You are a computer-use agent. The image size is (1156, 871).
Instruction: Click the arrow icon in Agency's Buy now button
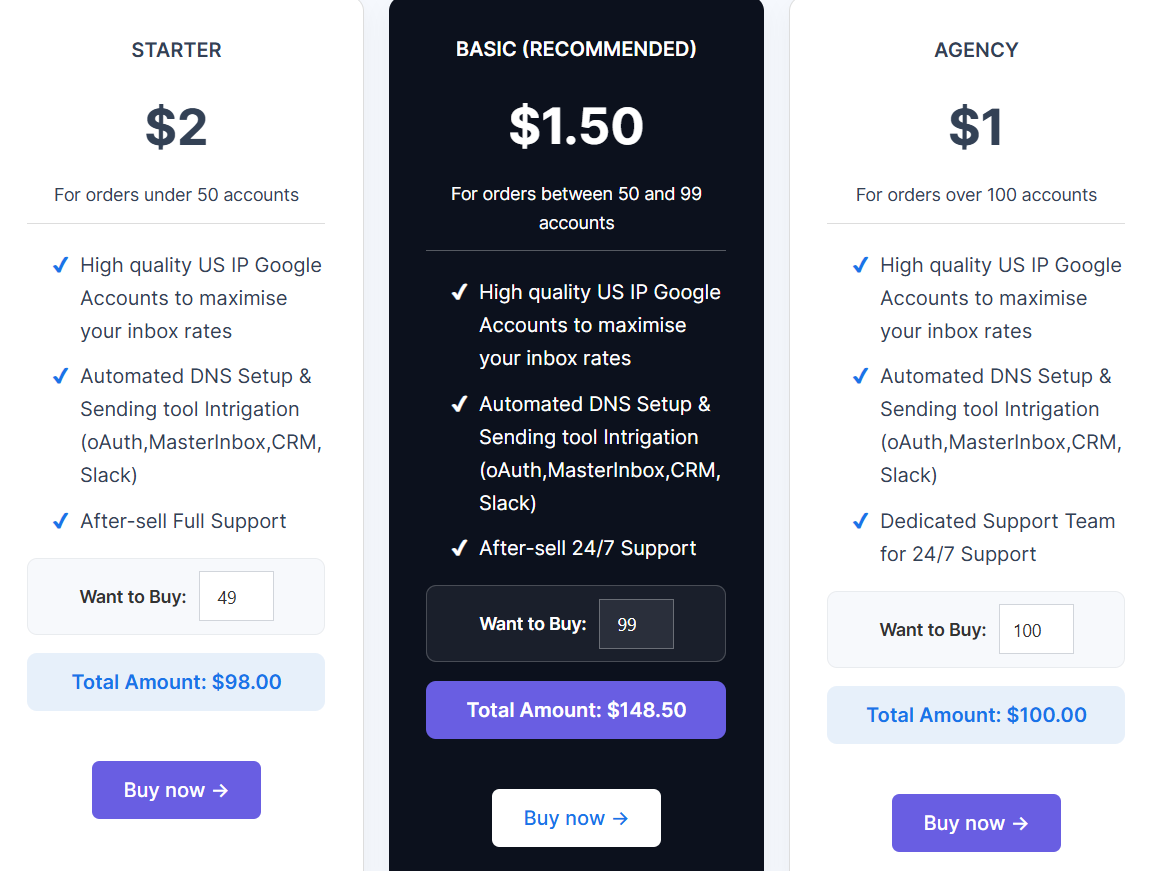[x=1020, y=822]
